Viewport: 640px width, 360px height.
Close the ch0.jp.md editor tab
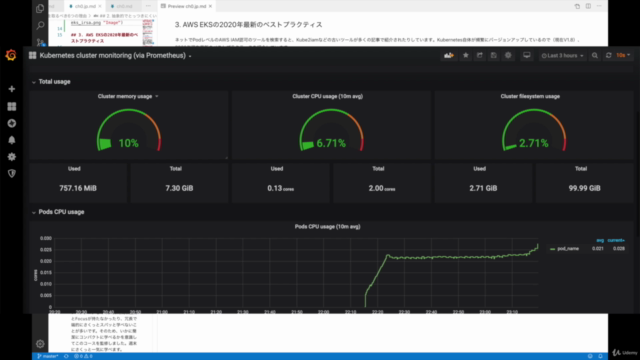pyautogui.click(x=100, y=6)
